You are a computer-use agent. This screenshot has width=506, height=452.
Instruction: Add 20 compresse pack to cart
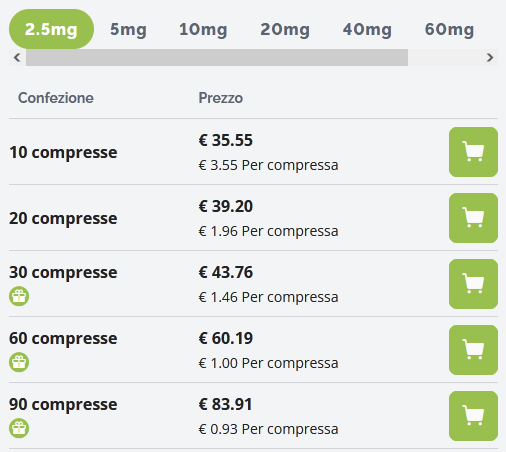(473, 218)
